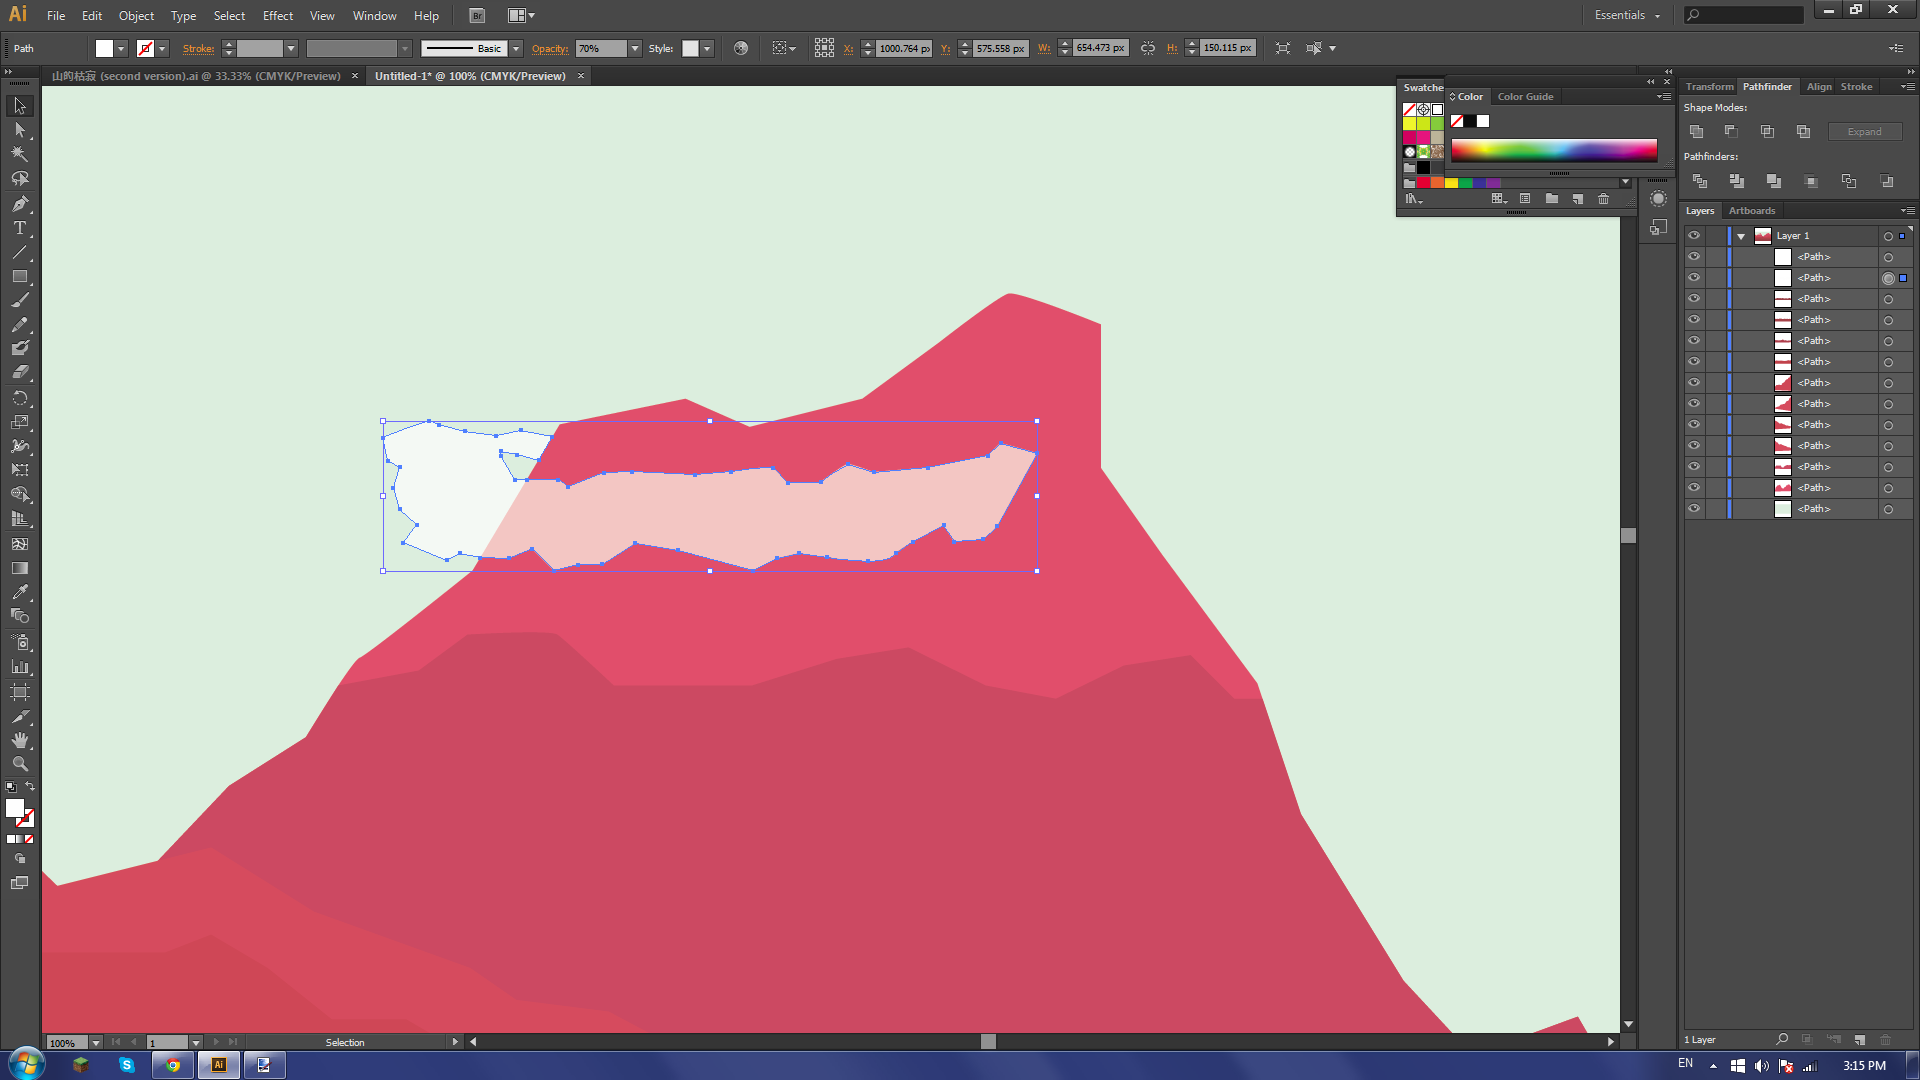Switch to the second version.ai document tab
This screenshot has height=1080, width=1920.
[x=196, y=76]
